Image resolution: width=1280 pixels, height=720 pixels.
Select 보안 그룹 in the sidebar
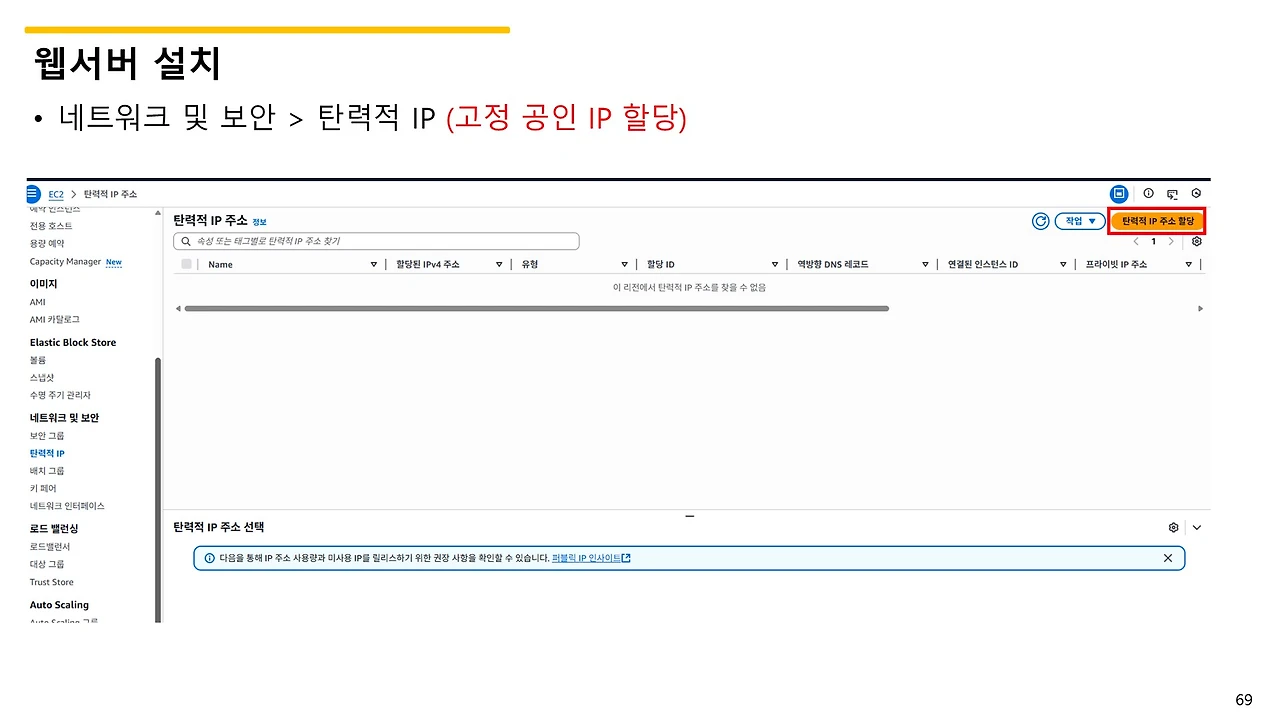[x=47, y=435]
